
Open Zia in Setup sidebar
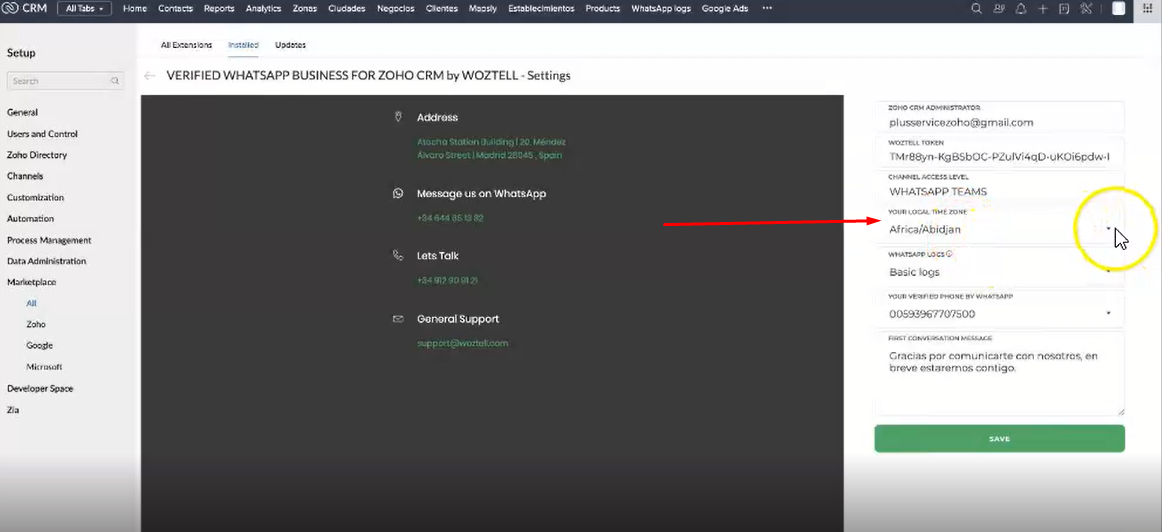[13, 410]
